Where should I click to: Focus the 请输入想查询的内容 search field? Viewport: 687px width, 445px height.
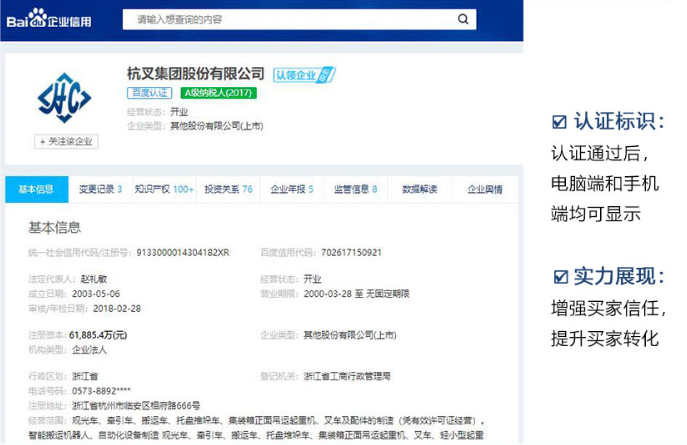(x=299, y=19)
